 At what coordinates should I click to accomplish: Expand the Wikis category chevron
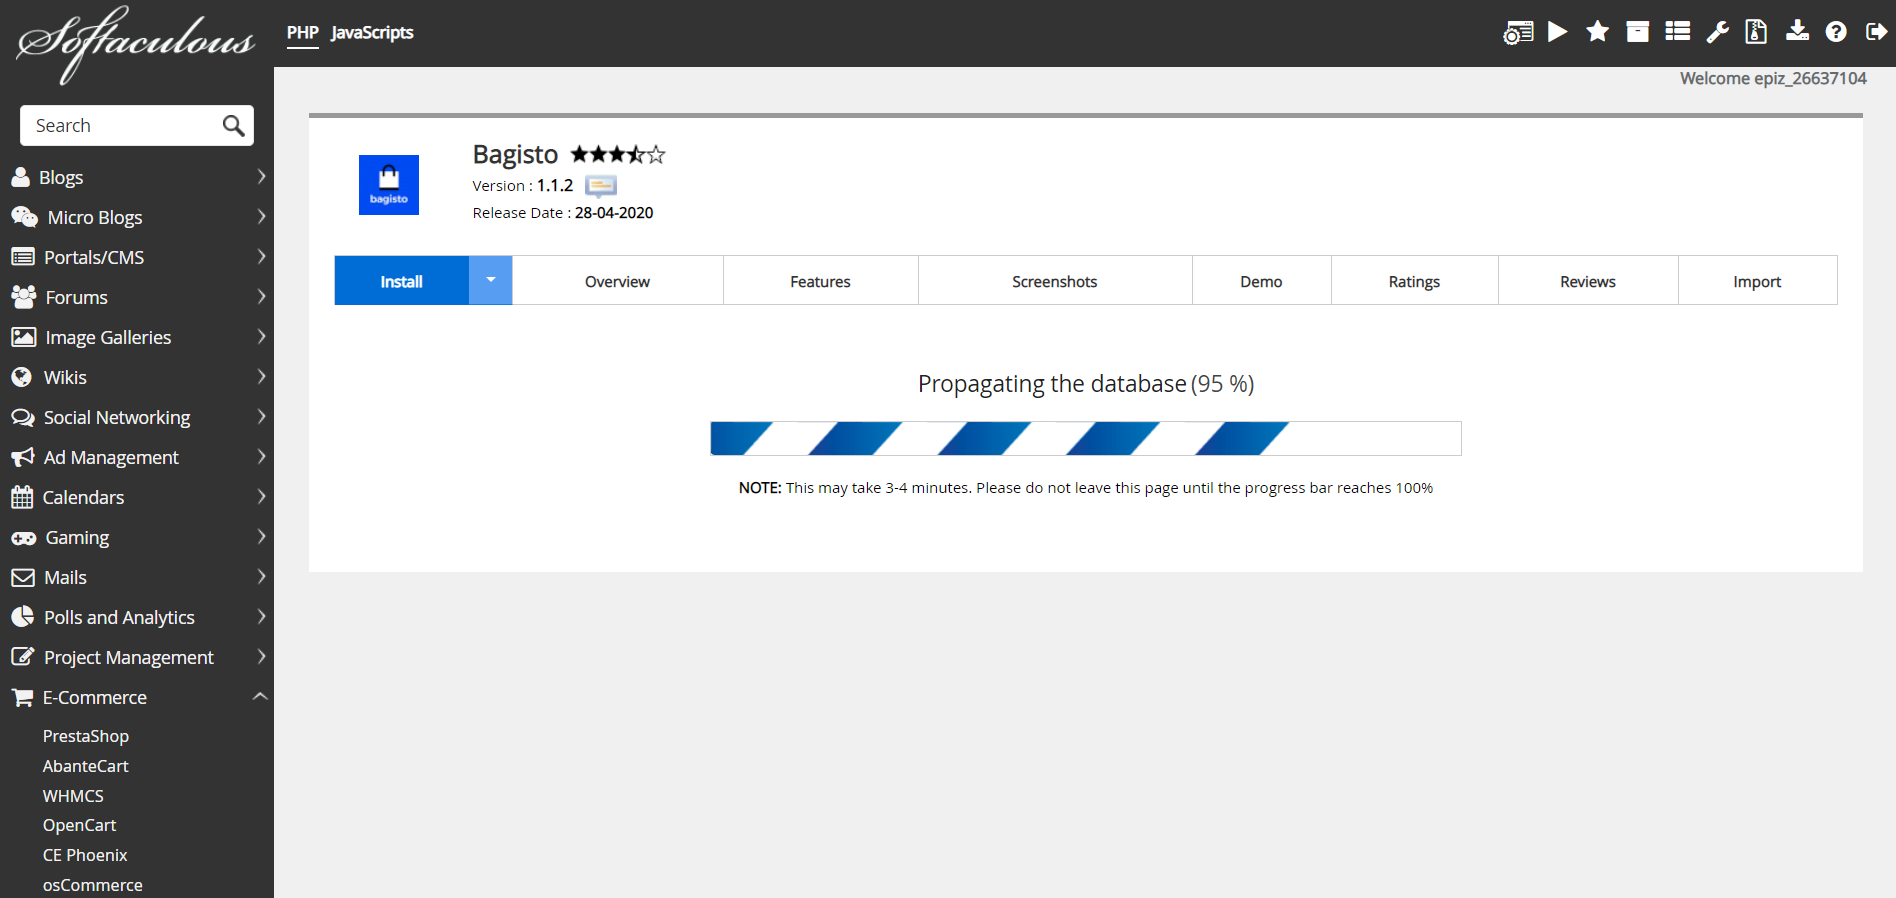point(261,377)
